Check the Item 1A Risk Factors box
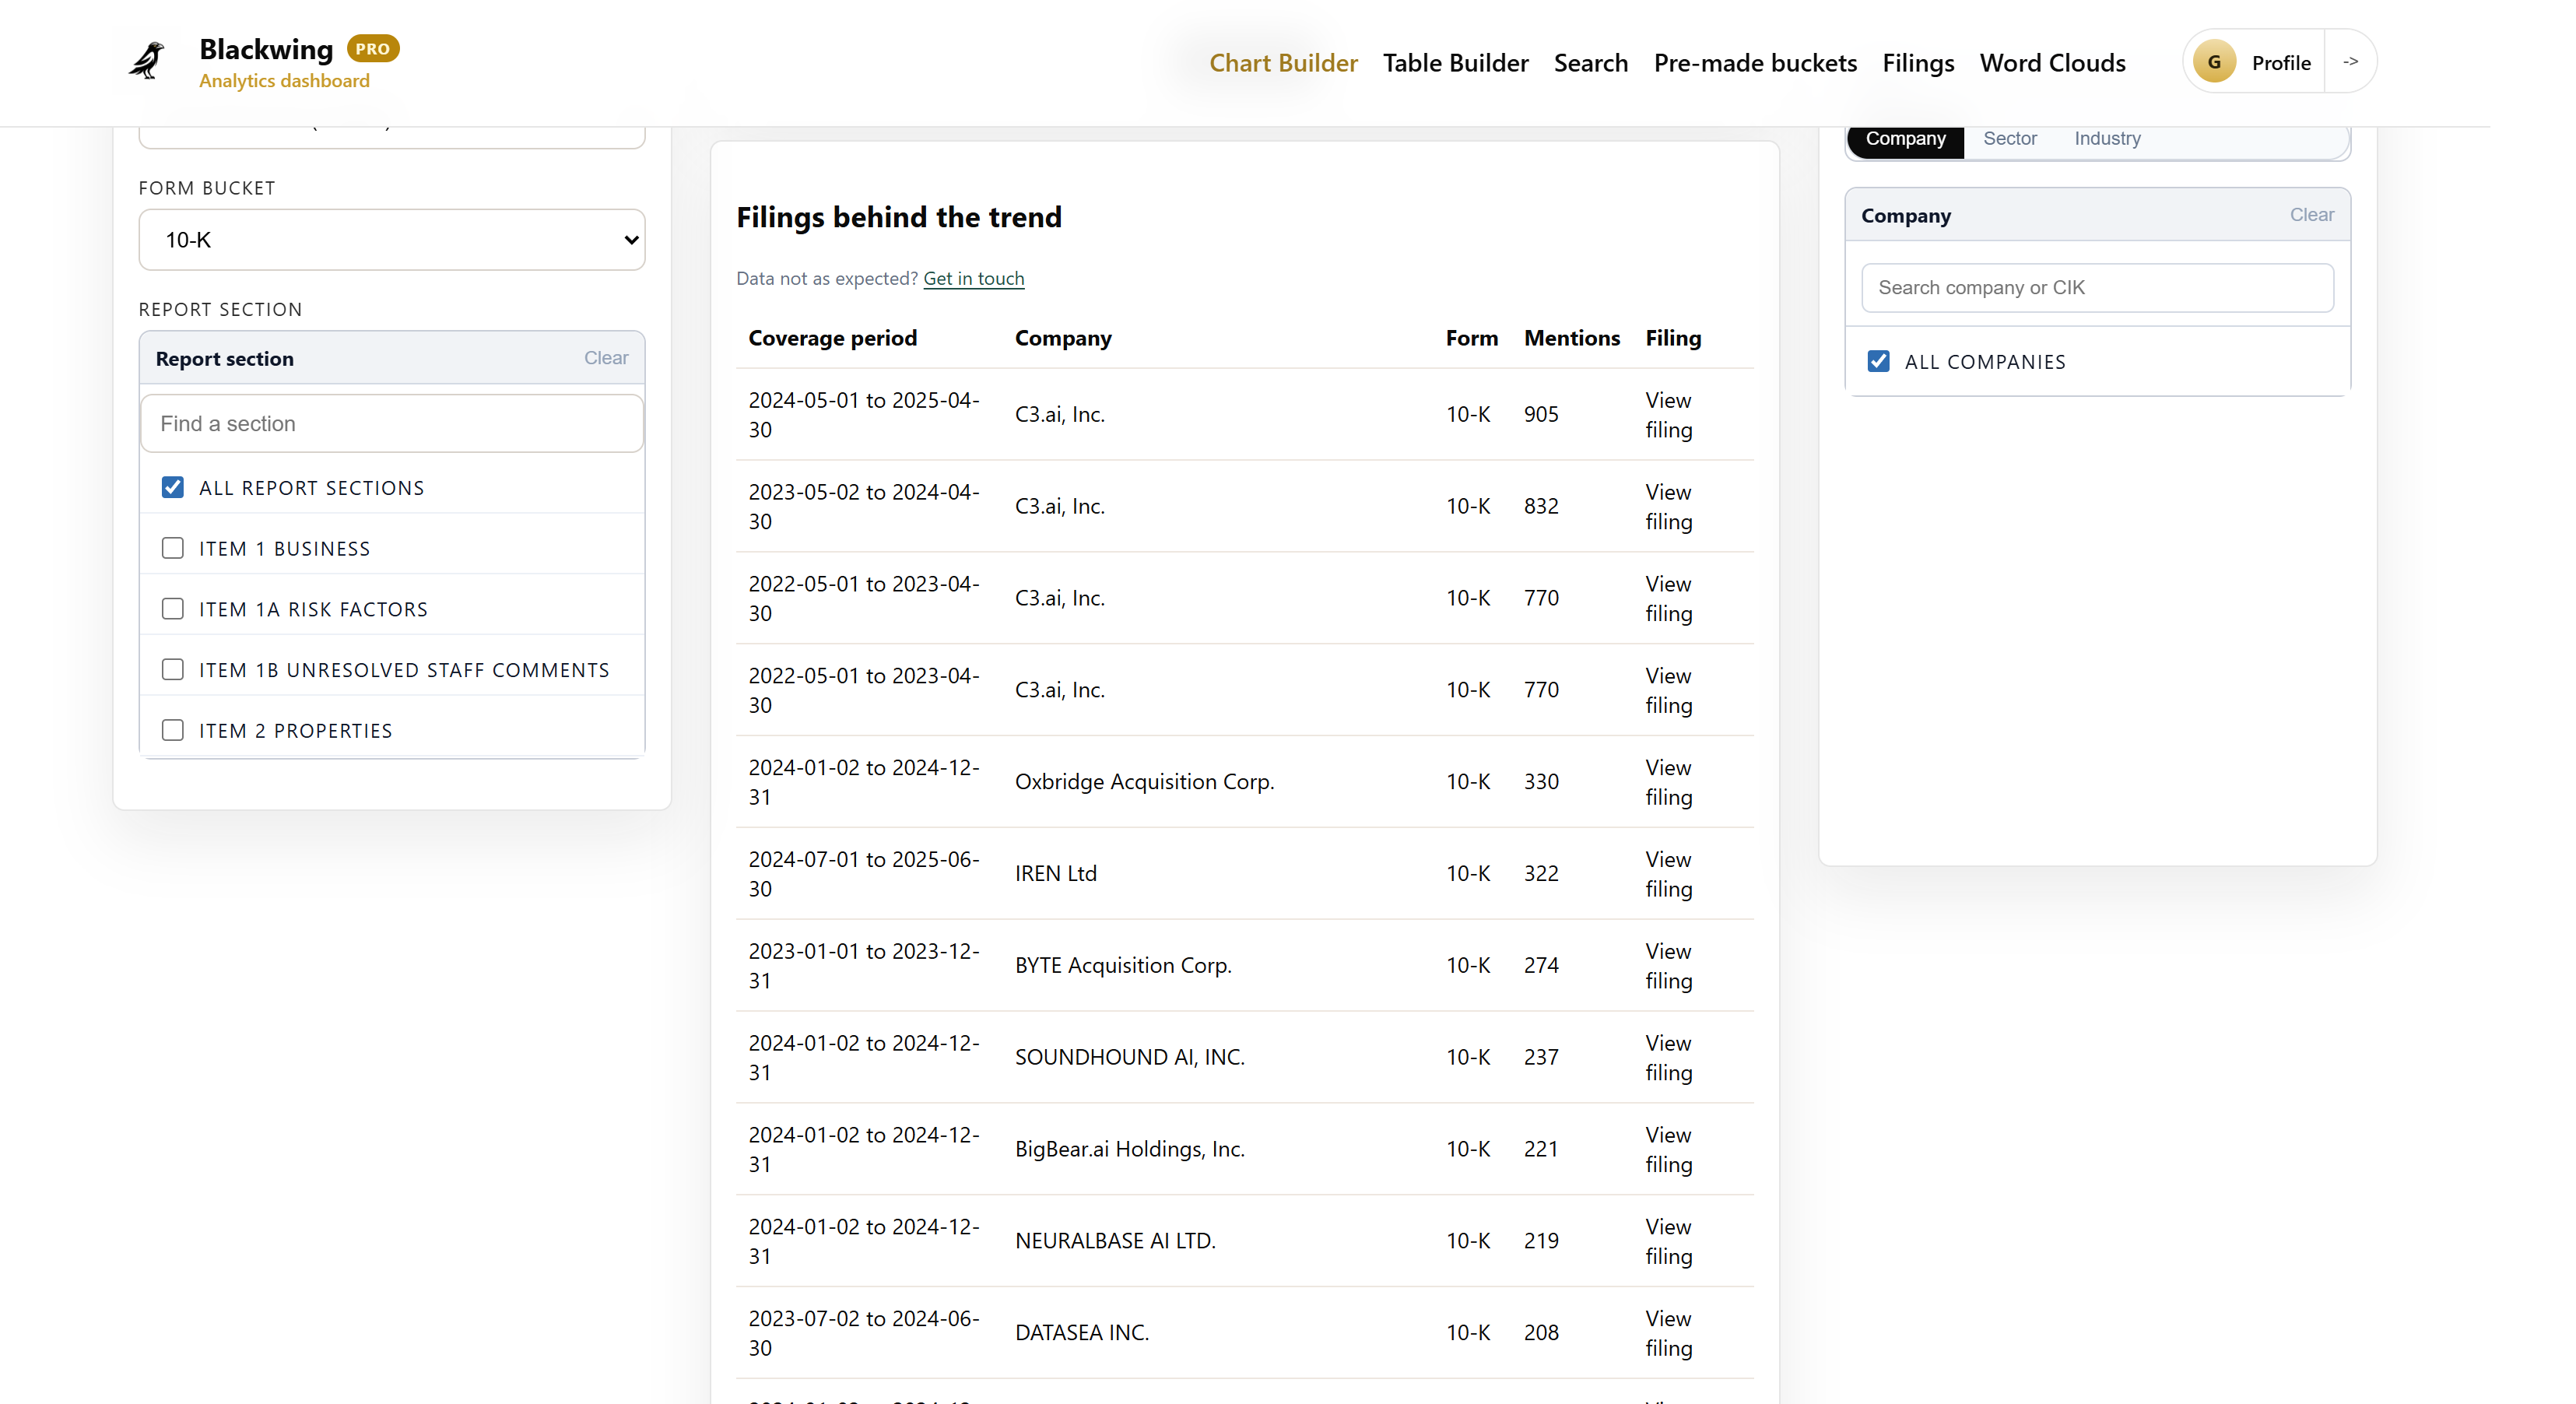Viewport: 2576px width, 1404px height. [173, 609]
